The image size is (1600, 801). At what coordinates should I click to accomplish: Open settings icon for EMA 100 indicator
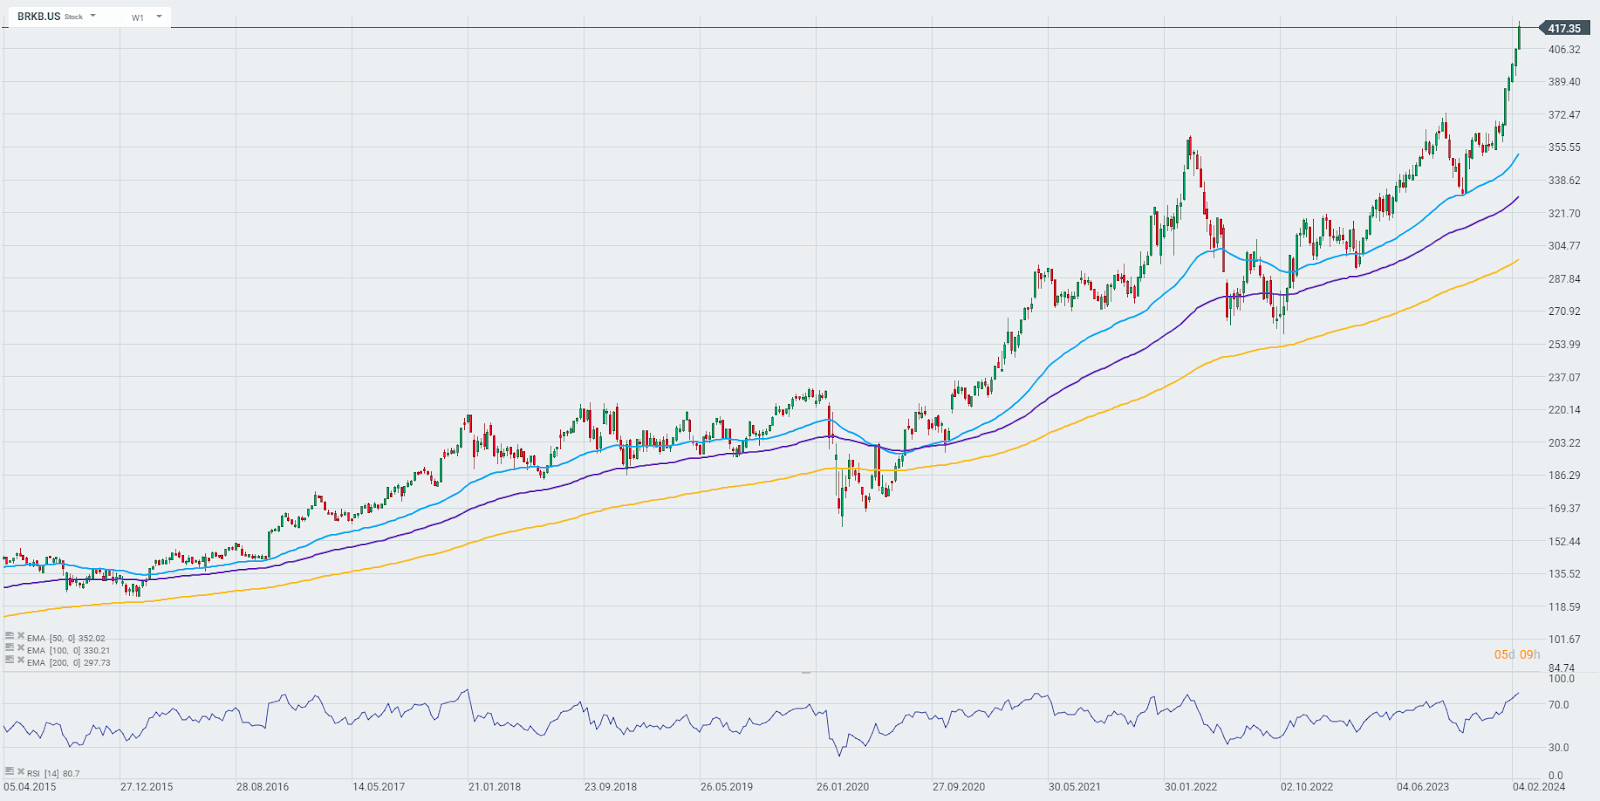pos(9,648)
